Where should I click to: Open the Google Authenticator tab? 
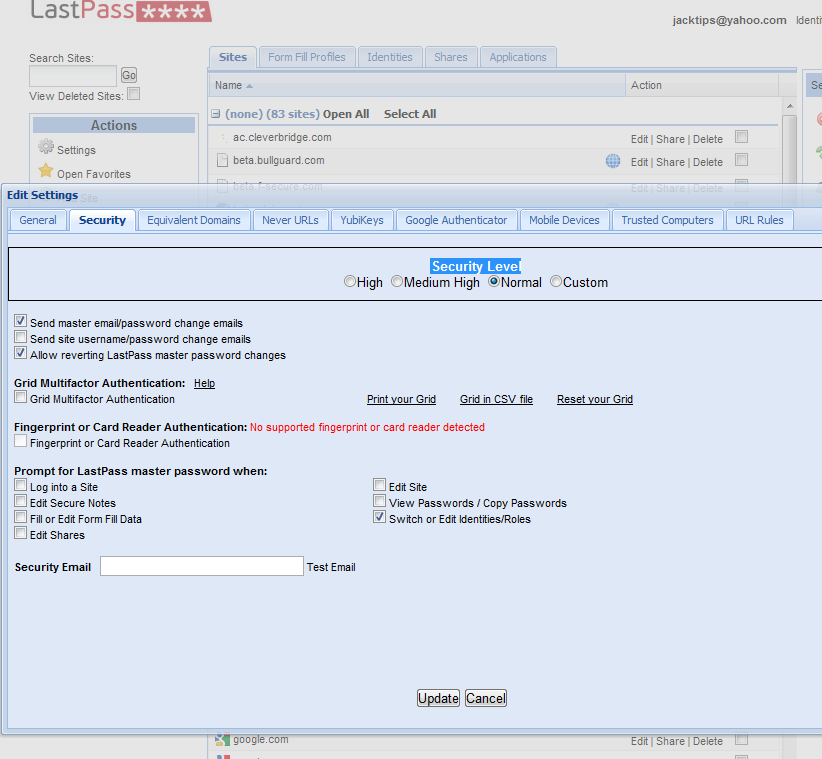coord(456,220)
